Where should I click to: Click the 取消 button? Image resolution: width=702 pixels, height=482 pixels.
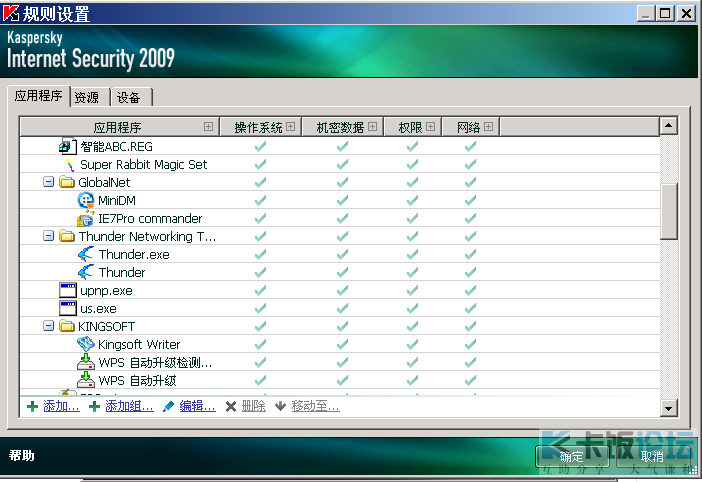pyautogui.click(x=652, y=456)
